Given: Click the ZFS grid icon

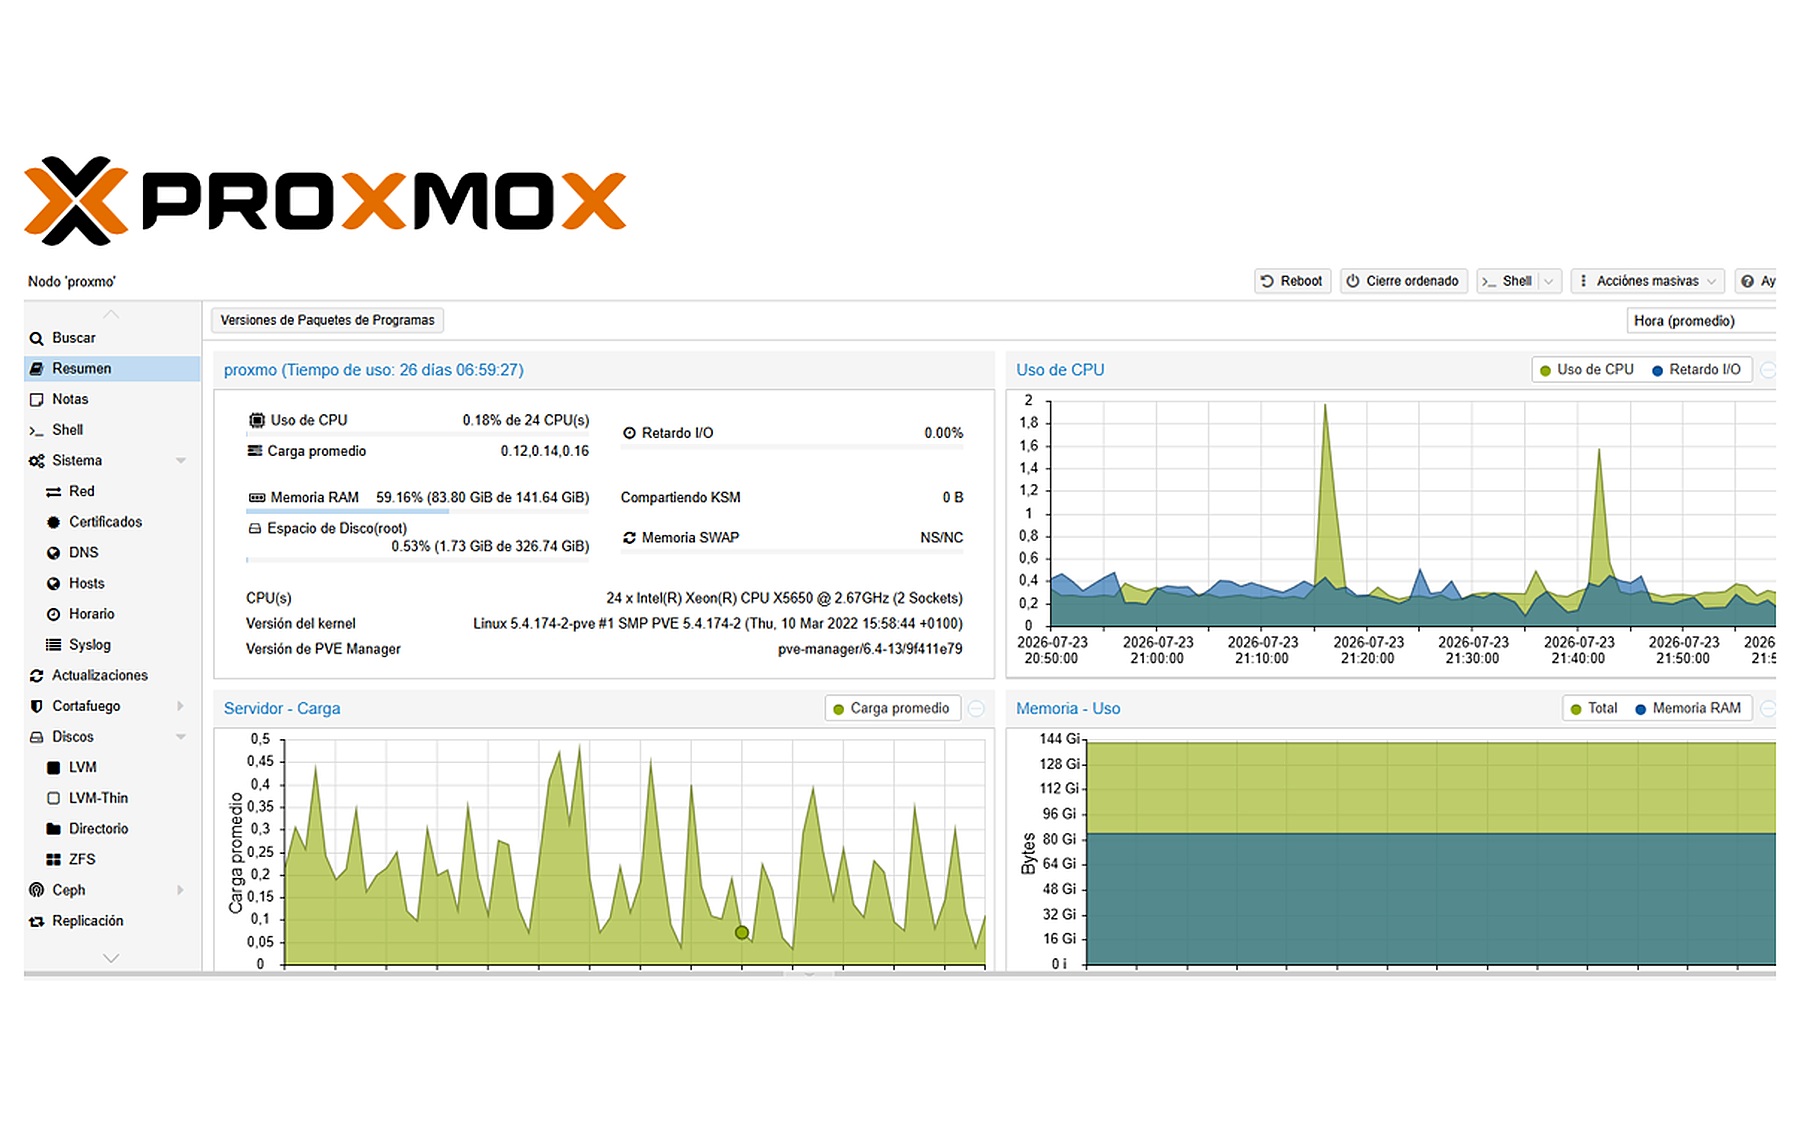Looking at the screenshot, I should coord(54,860).
